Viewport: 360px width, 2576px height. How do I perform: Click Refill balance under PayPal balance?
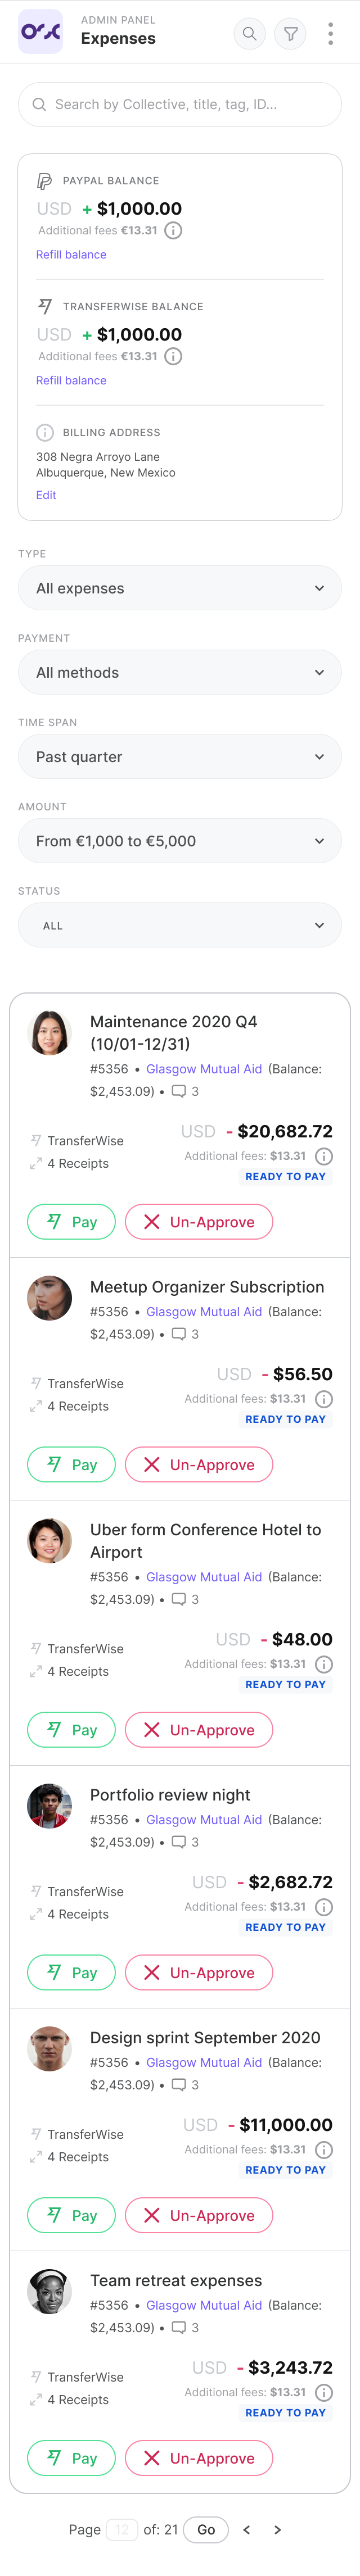pos(70,254)
